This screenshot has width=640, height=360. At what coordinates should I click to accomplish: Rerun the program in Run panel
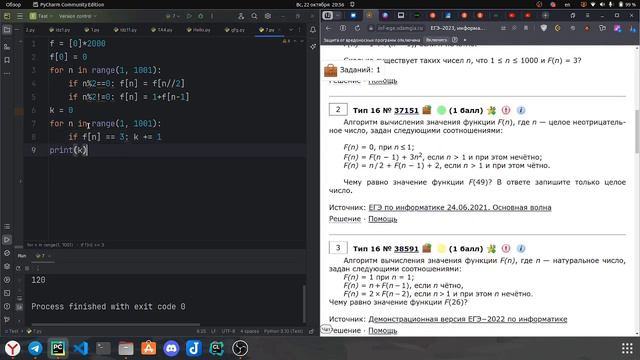(18, 268)
